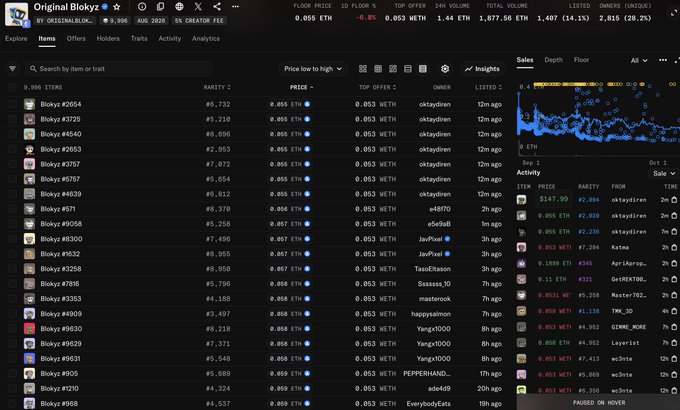Select the table view icon
Image resolution: width=680 pixels, height=410 pixels.
click(x=422, y=69)
